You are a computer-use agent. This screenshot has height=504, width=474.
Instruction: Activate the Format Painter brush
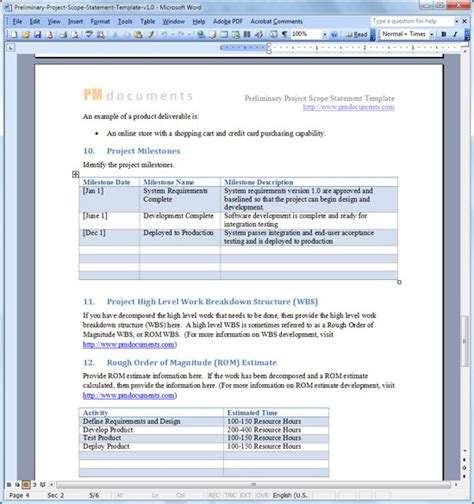click(150, 34)
